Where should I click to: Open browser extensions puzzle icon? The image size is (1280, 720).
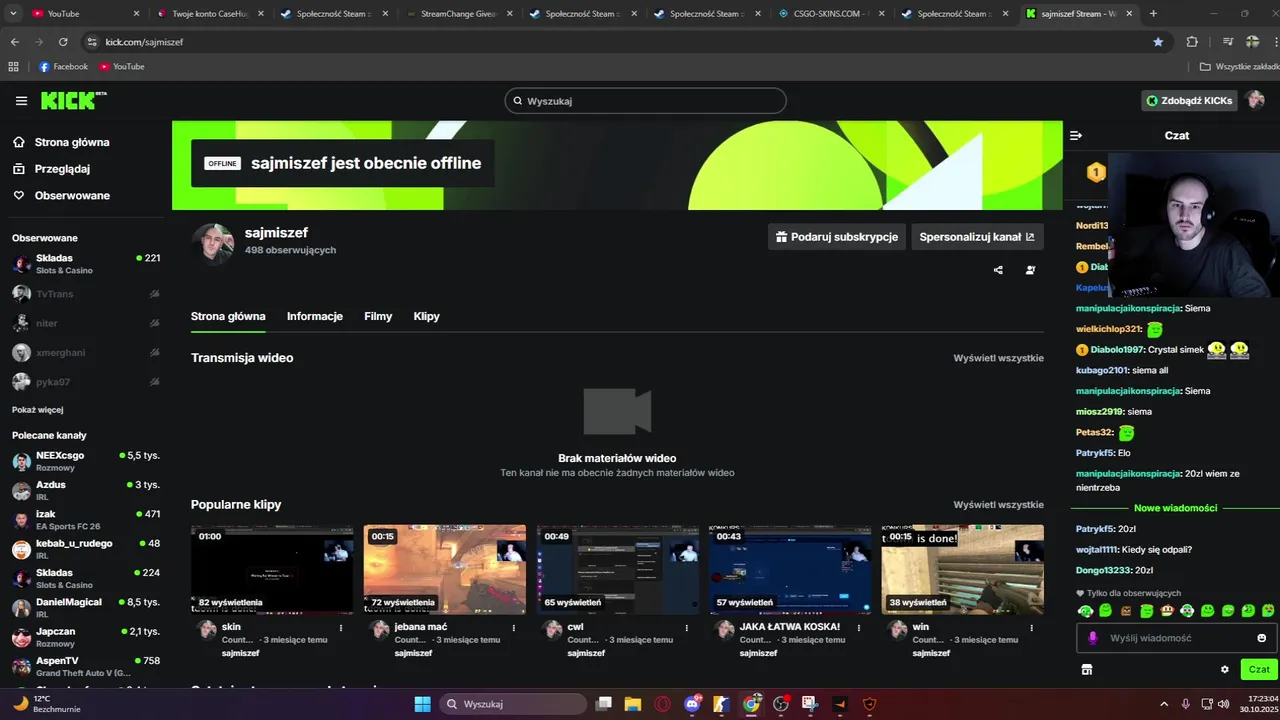[1191, 42]
